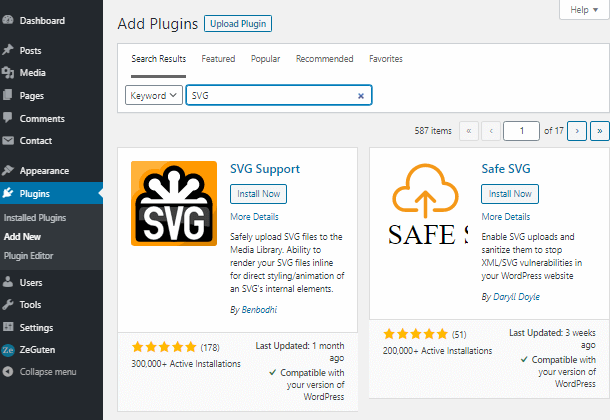Open the Media menu label
610x420 pixels.
pyautogui.click(x=33, y=73)
